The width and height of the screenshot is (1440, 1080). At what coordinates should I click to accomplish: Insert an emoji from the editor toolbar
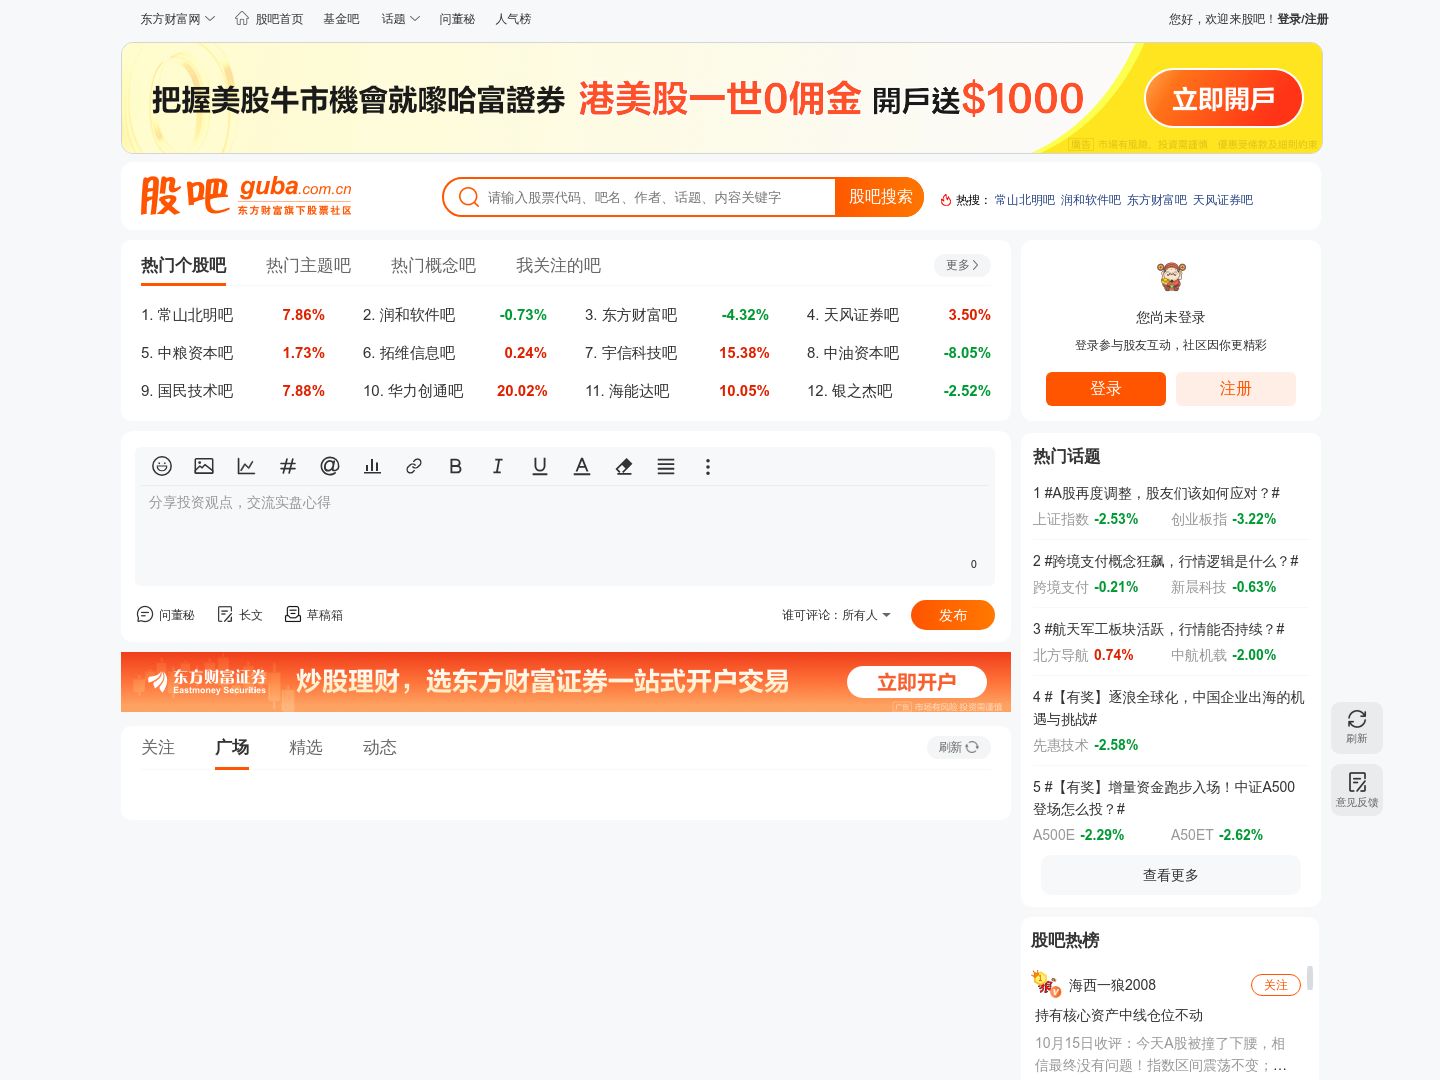(162, 466)
